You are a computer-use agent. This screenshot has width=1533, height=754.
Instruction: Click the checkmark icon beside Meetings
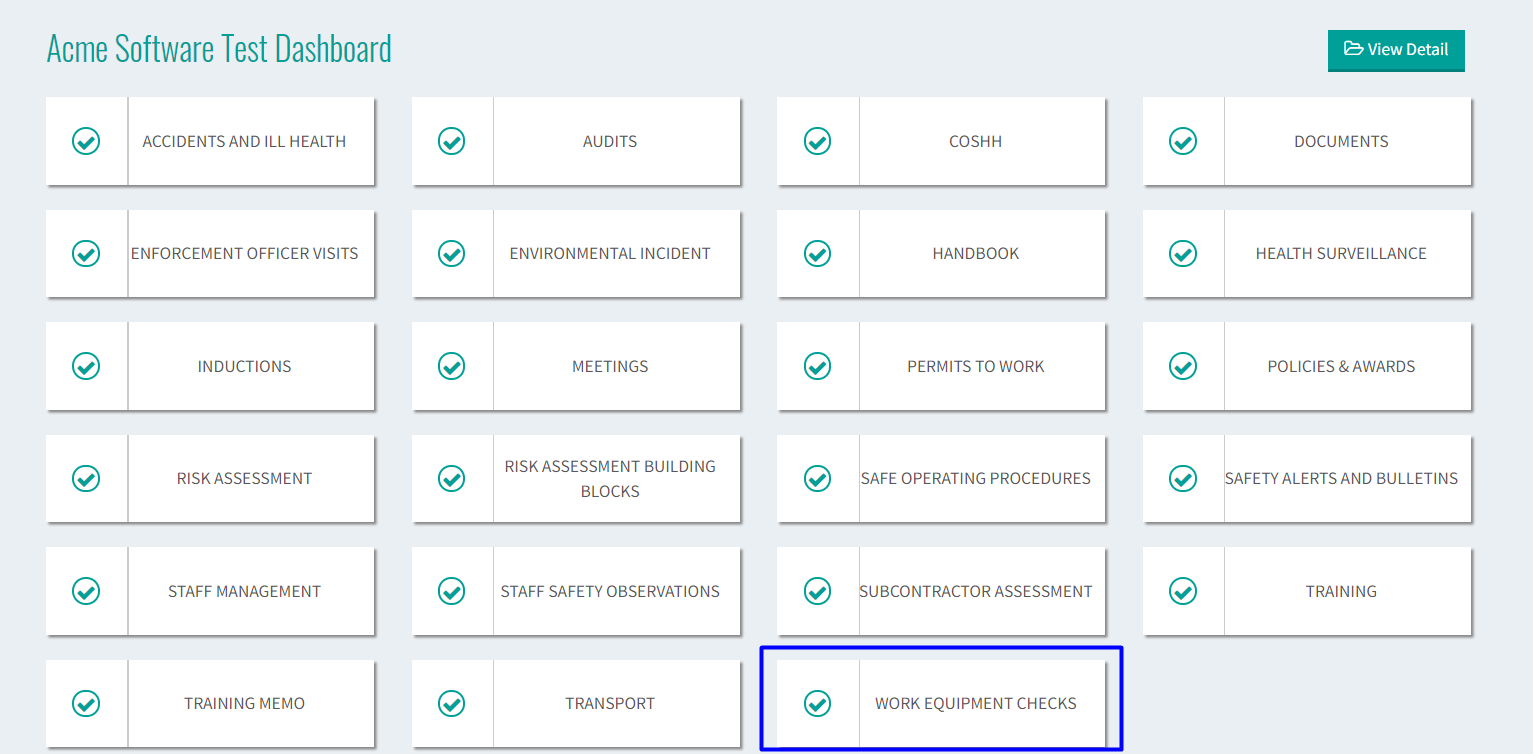pyautogui.click(x=452, y=367)
